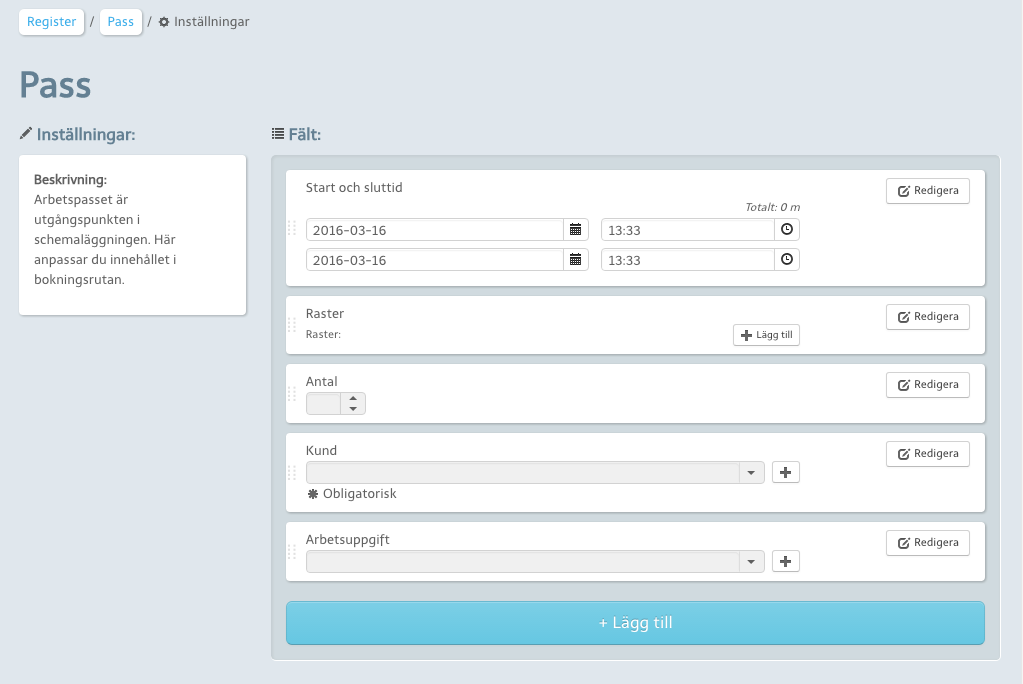The height and width of the screenshot is (684, 1023).
Task: Click the plus button next to Arbetsuppgift
Action: 786,561
